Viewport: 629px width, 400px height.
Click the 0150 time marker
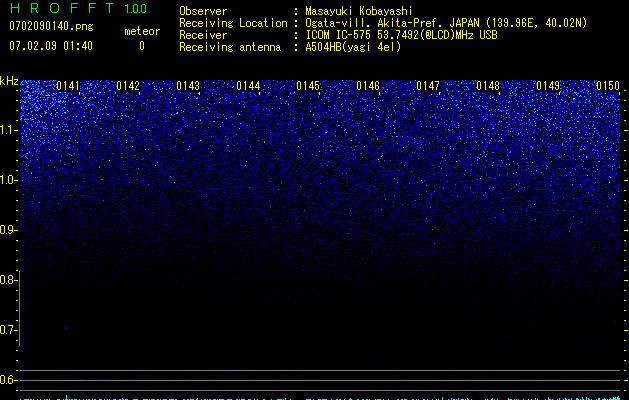coord(608,86)
